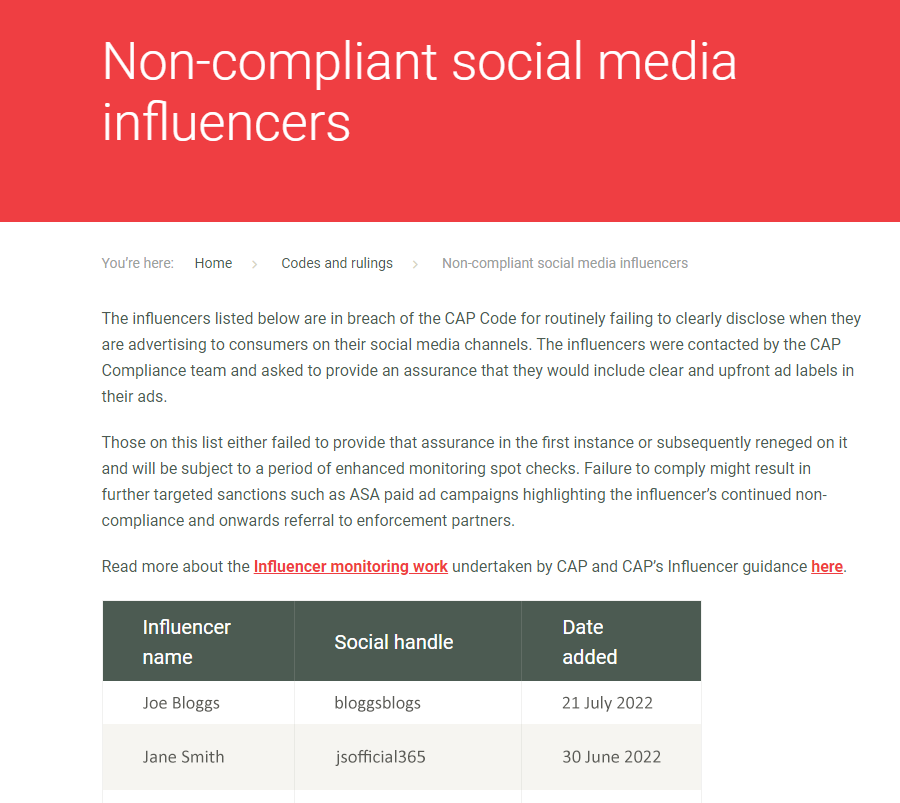This screenshot has width=900, height=803.
Task: Click the paragraph starting 'The influencers listed below'
Action: tap(481, 357)
